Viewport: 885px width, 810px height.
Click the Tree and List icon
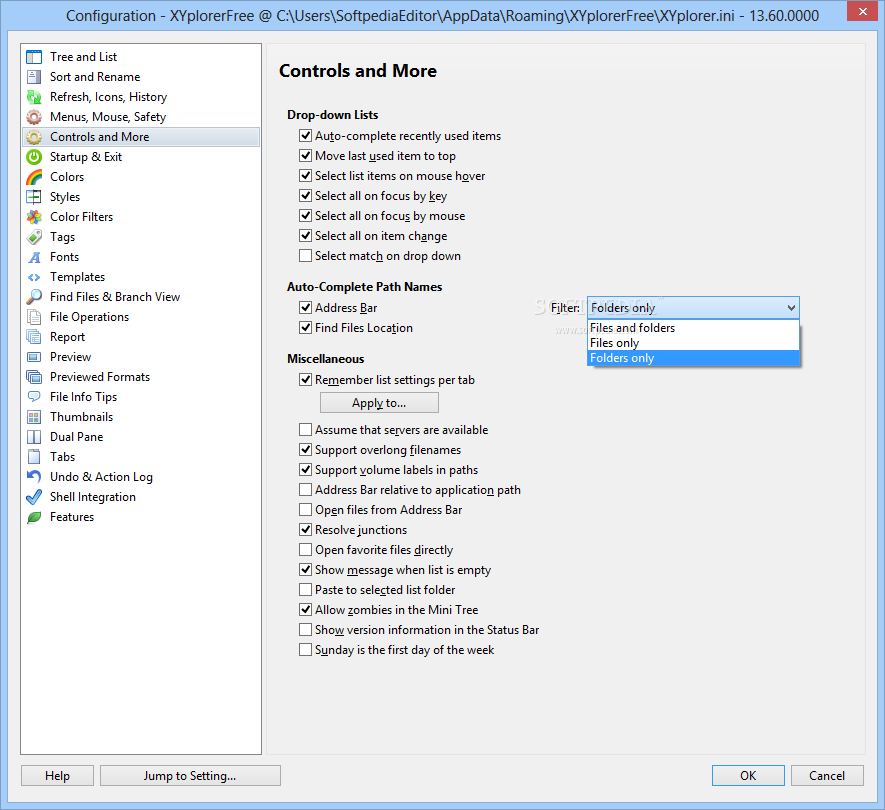pyautogui.click(x=34, y=57)
